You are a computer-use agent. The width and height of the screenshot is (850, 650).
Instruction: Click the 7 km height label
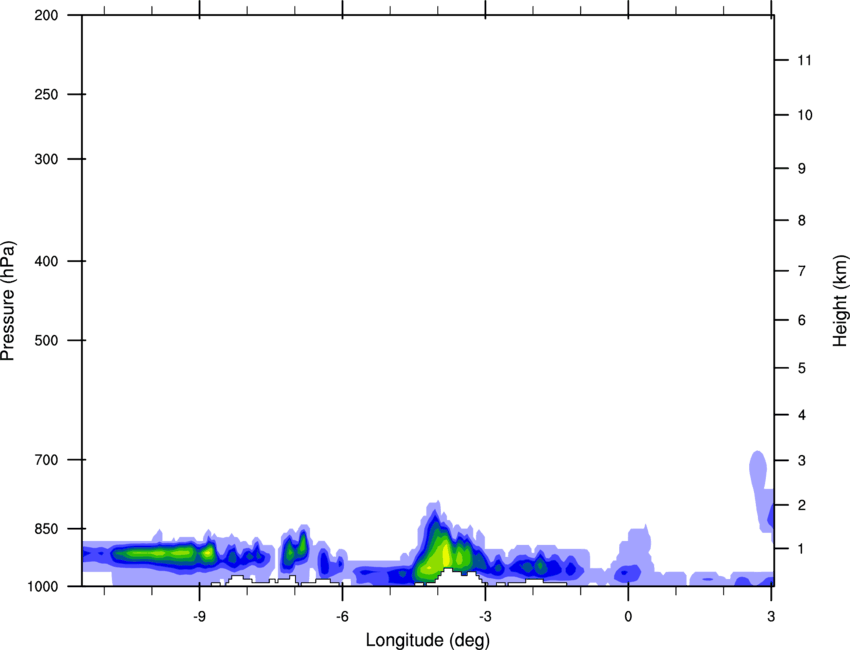[802, 271]
